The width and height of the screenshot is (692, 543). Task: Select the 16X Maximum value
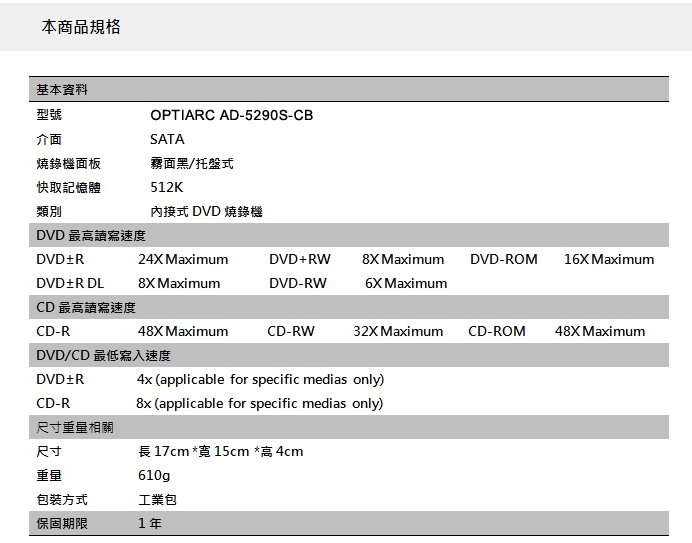click(x=609, y=259)
